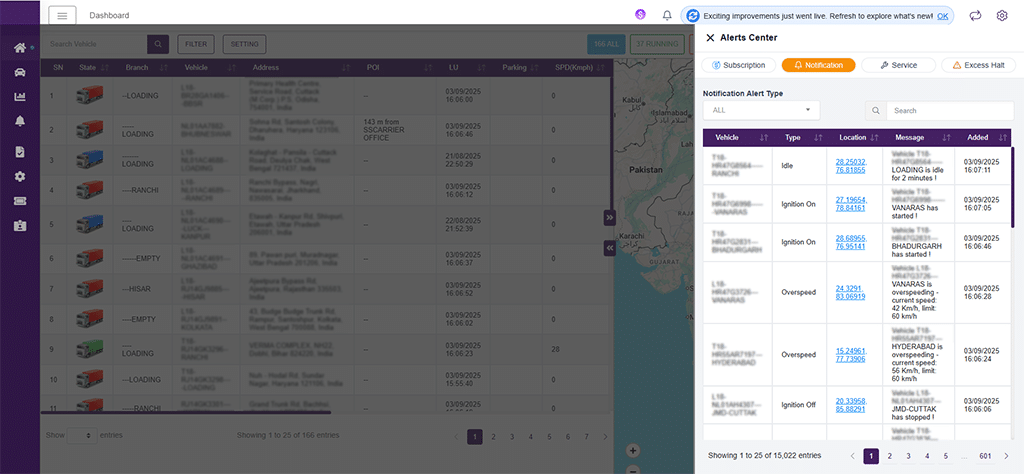Open the Home icon in sidebar
This screenshot has height=474, width=1024.
(20, 48)
